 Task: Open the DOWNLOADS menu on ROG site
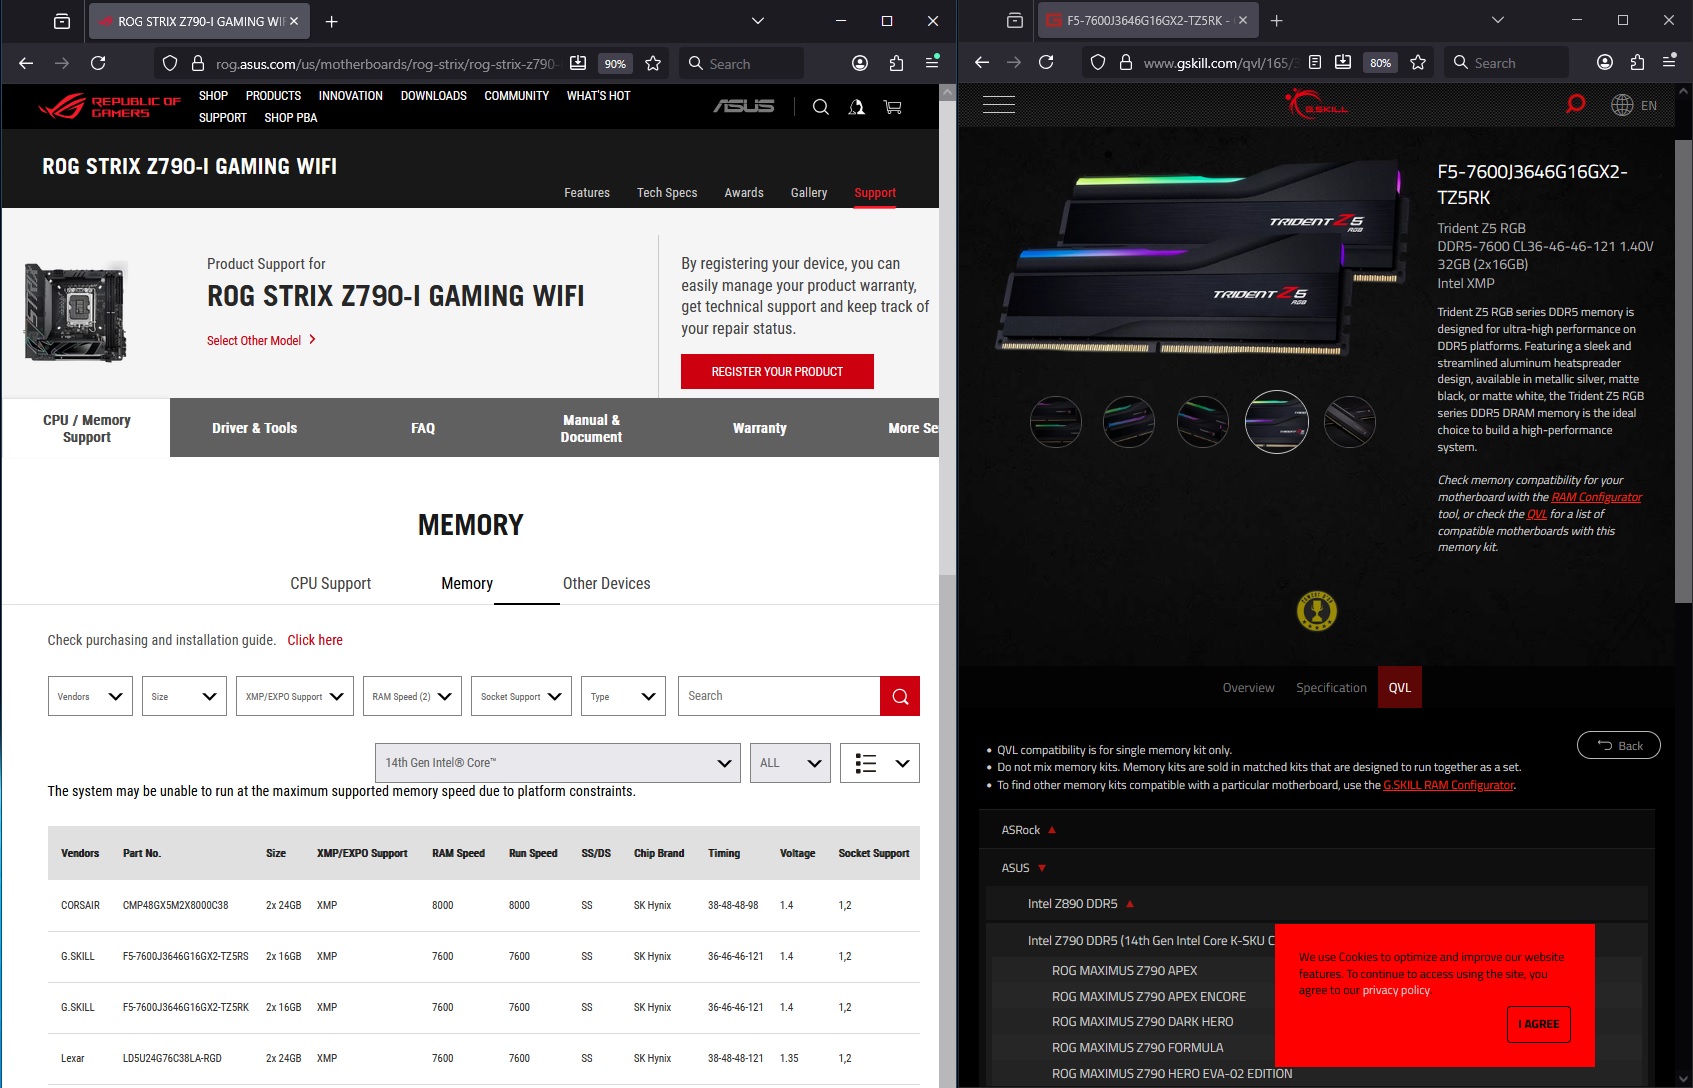tap(434, 96)
